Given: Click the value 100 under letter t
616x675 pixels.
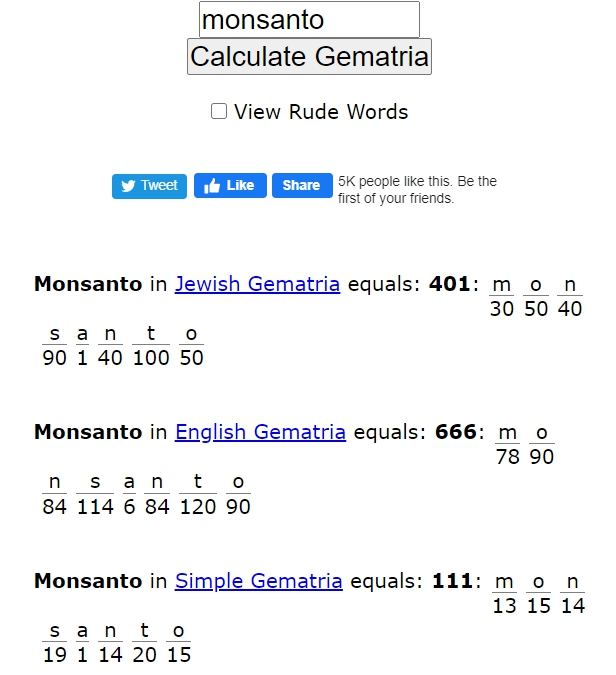Looking at the screenshot, I should (x=151, y=358).
